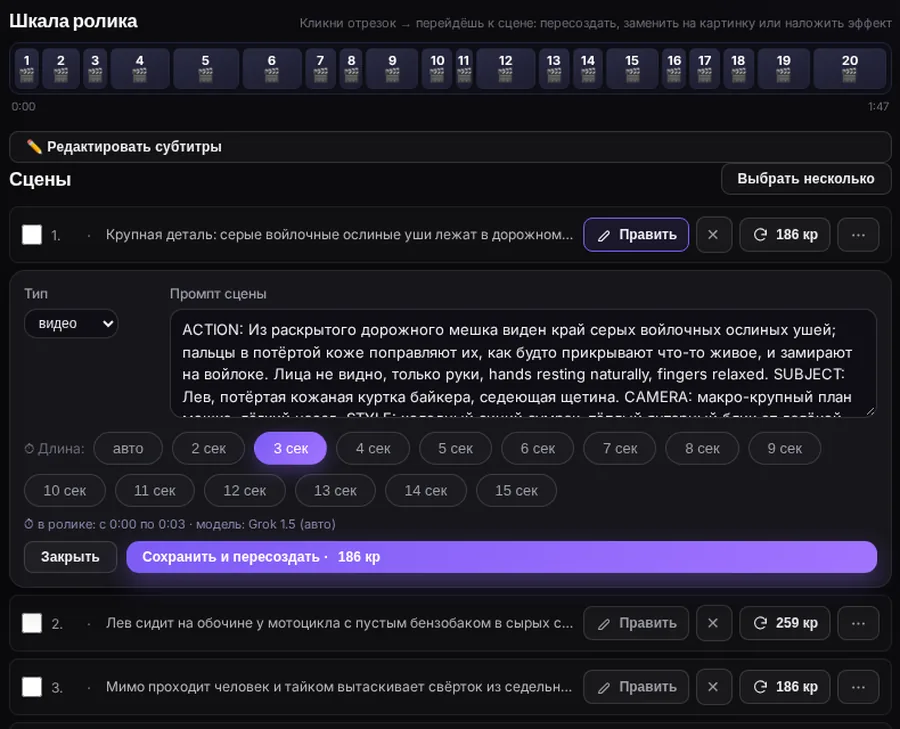
Task: Set length to авто
Action: coord(128,448)
